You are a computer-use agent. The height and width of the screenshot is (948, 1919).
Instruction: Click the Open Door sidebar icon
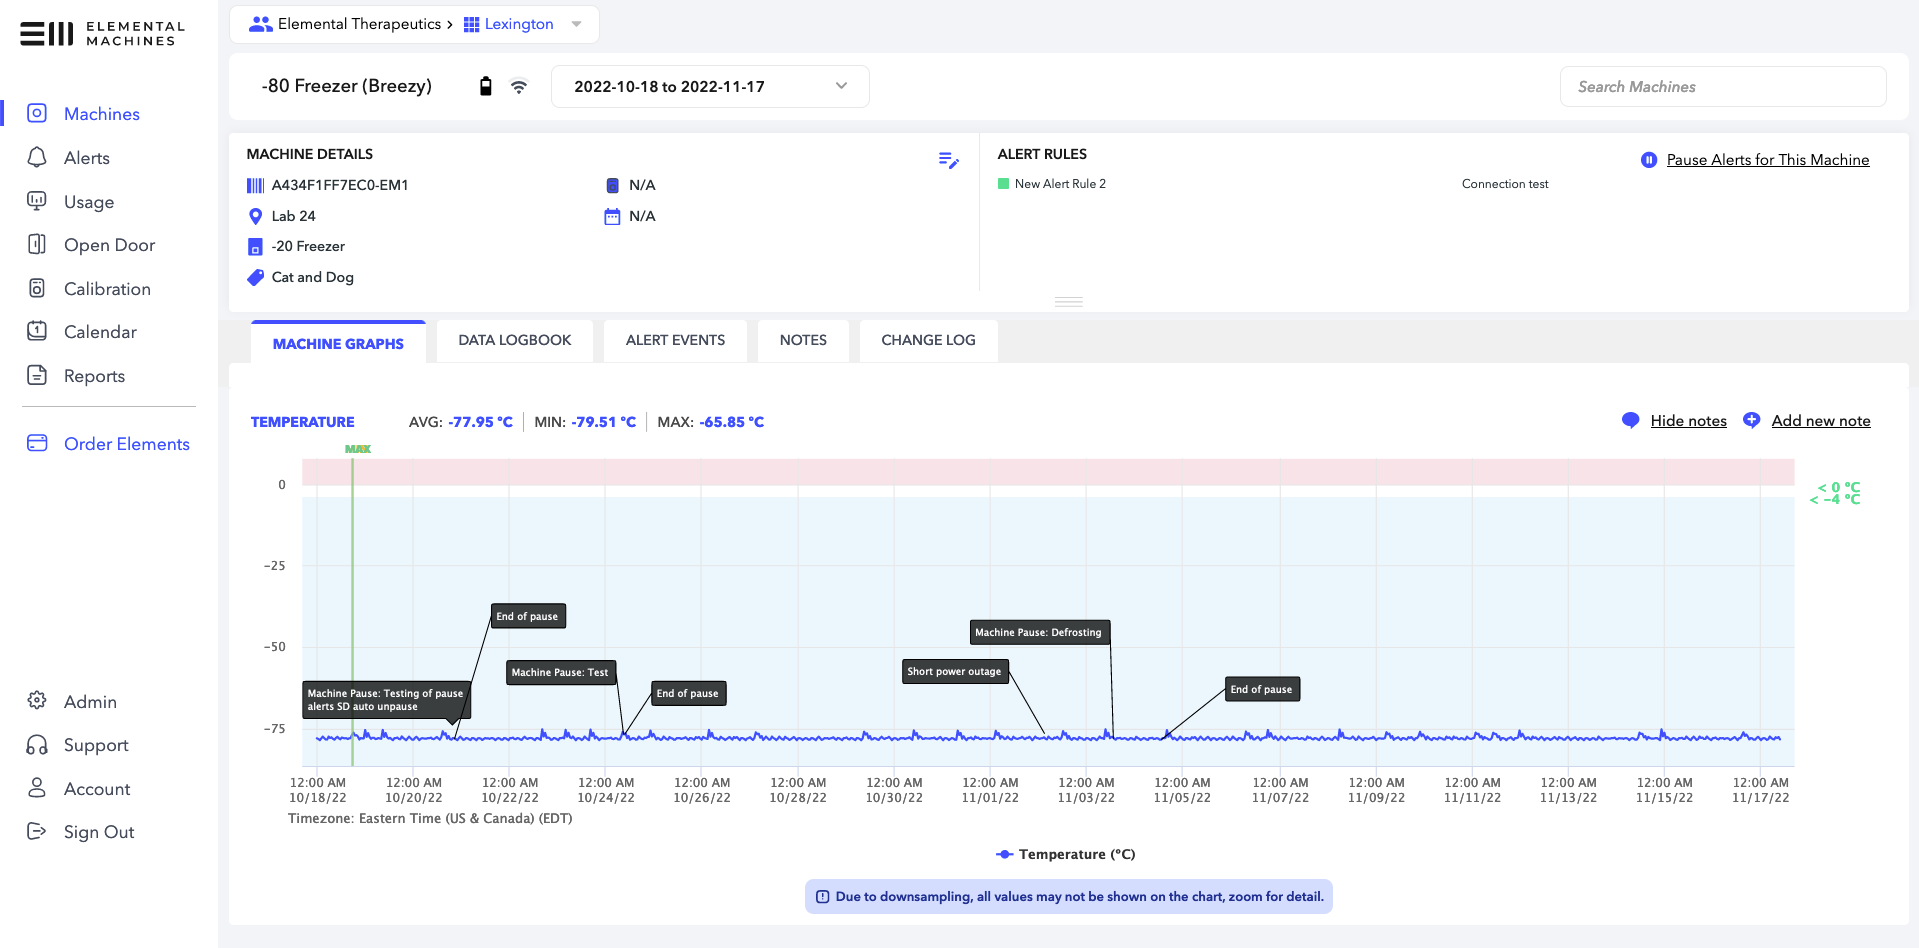[x=37, y=244]
